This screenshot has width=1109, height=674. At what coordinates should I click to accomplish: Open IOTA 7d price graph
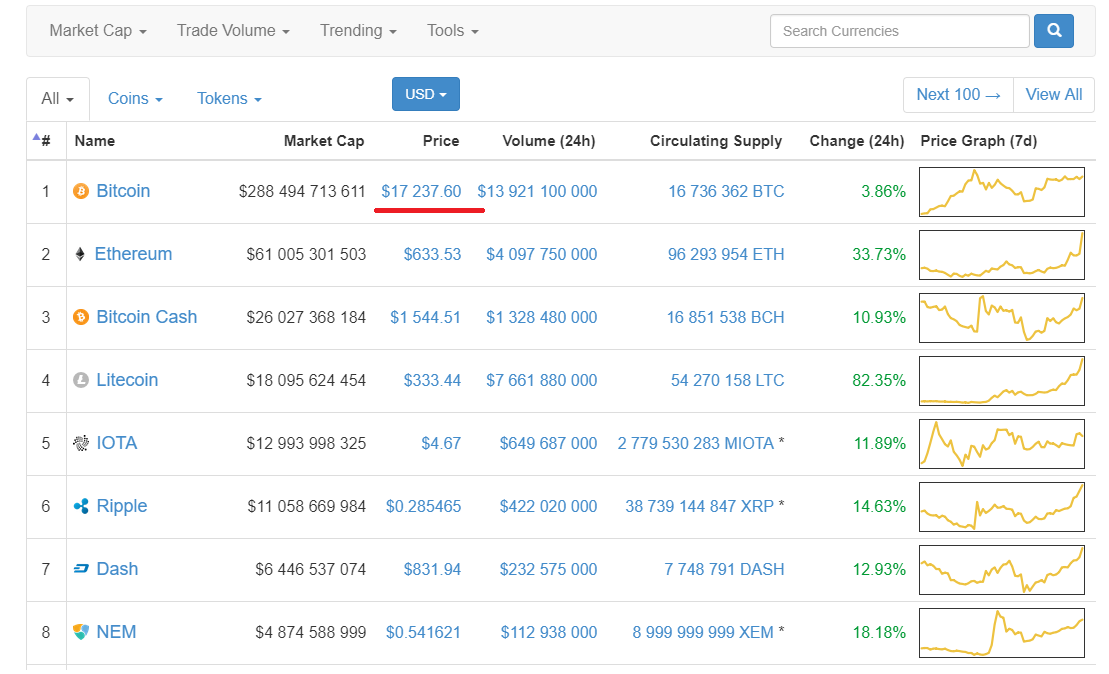pyautogui.click(x=1001, y=443)
